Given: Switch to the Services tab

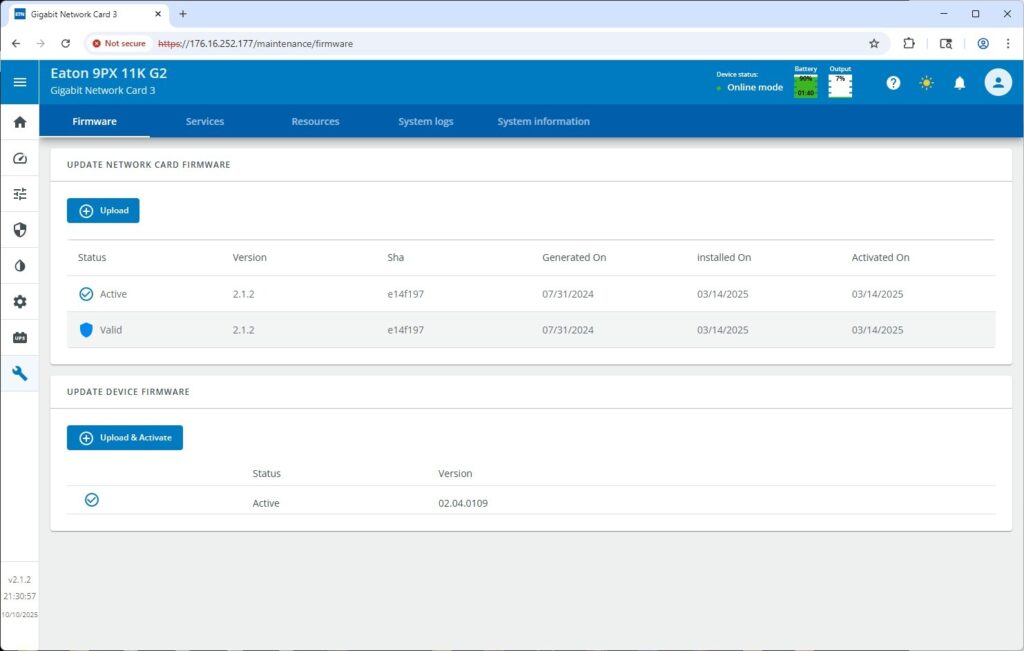Looking at the screenshot, I should (x=205, y=121).
